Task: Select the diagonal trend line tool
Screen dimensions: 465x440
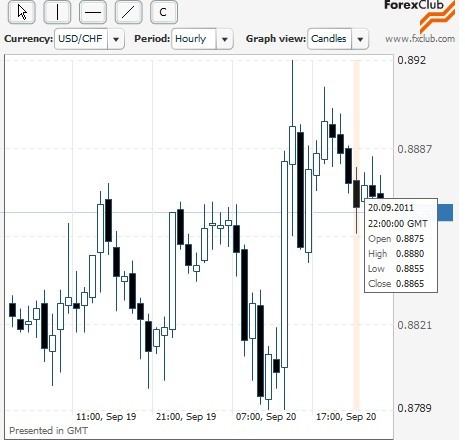Action: 128,12
